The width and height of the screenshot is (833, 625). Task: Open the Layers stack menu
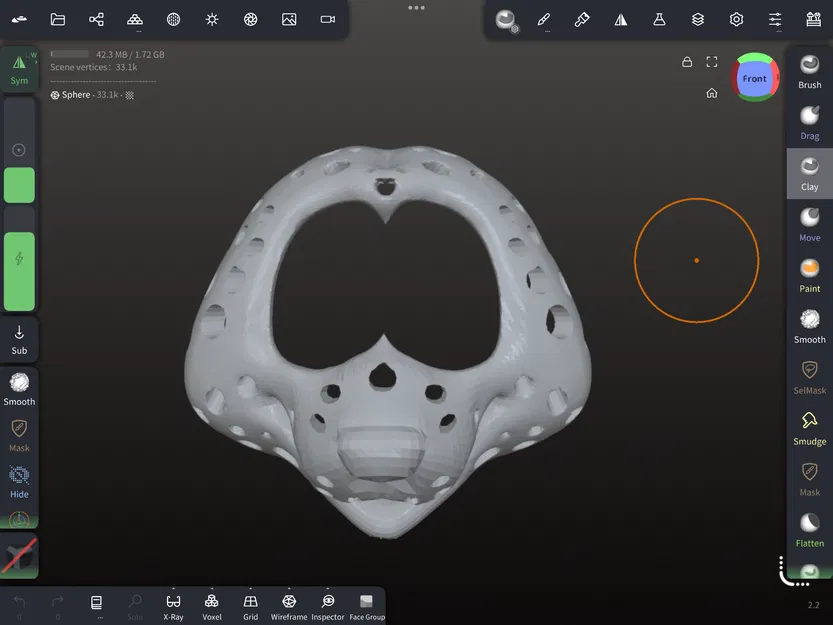pos(698,20)
